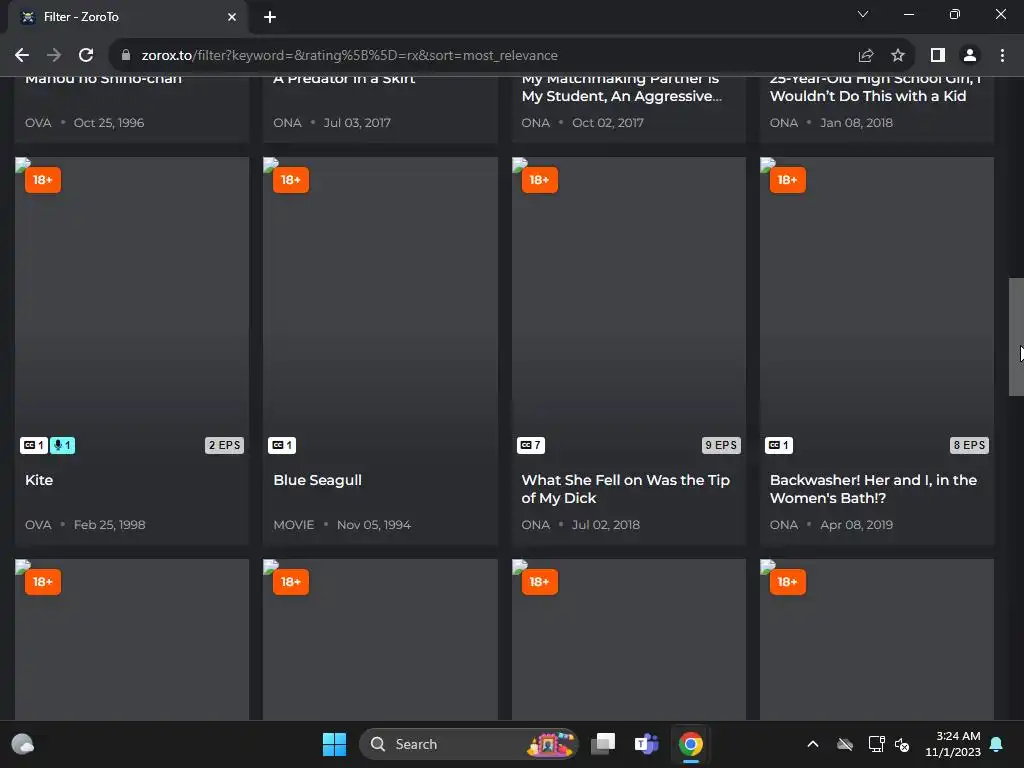1024x768 pixels.
Task: Click the CC 1 badge on the Backwasher card
Action: tap(778, 445)
